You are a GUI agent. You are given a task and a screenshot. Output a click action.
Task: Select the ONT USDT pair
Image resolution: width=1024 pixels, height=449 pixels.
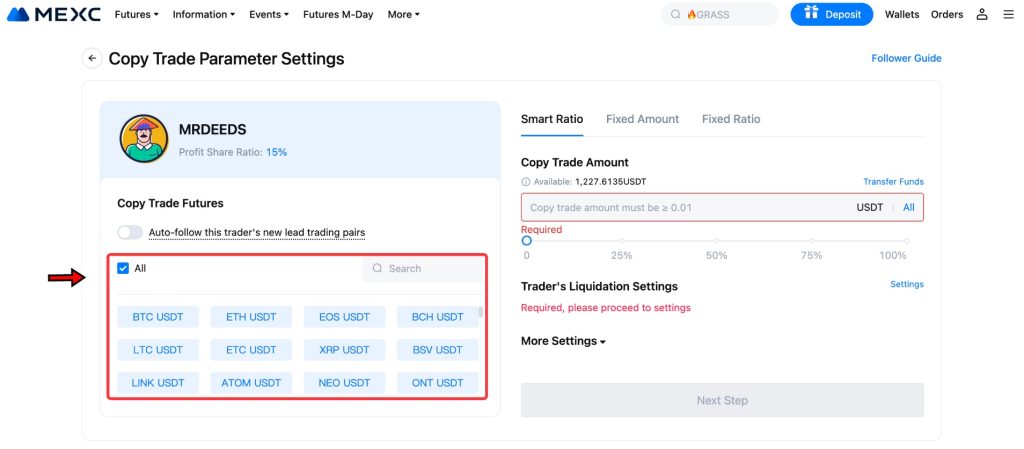tap(438, 383)
